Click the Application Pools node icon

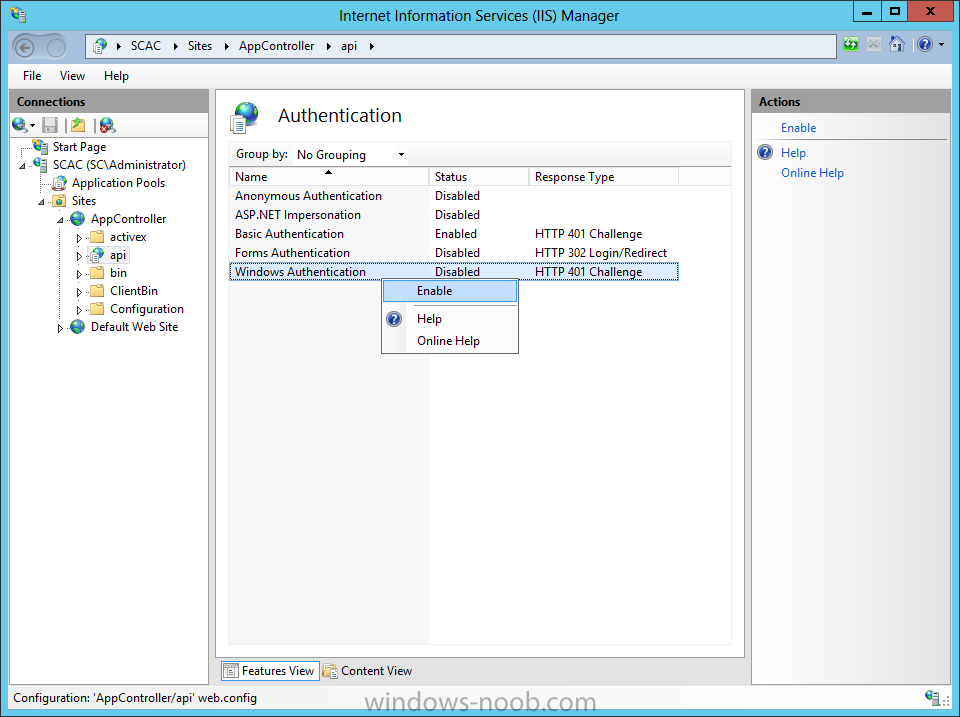point(59,183)
